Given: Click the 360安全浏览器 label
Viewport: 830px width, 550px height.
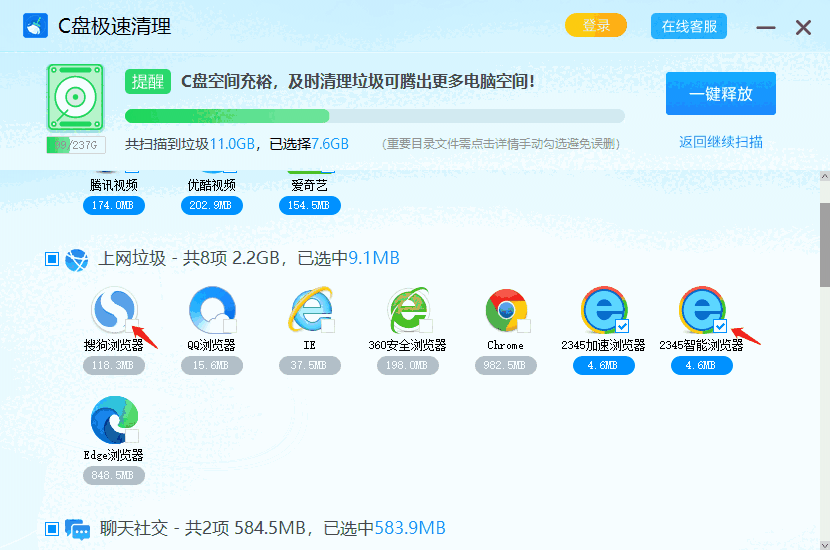Looking at the screenshot, I should pos(408,345).
